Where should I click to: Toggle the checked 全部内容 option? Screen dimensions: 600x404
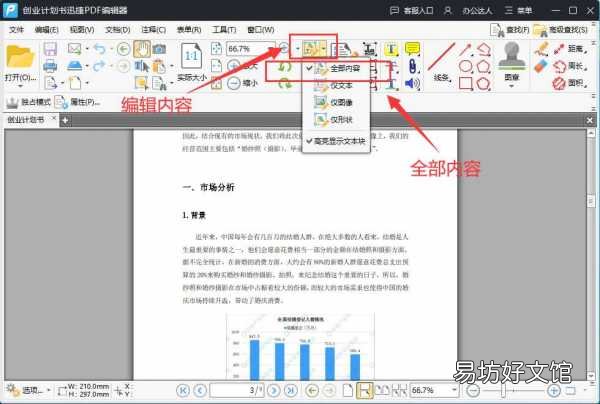tap(336, 68)
